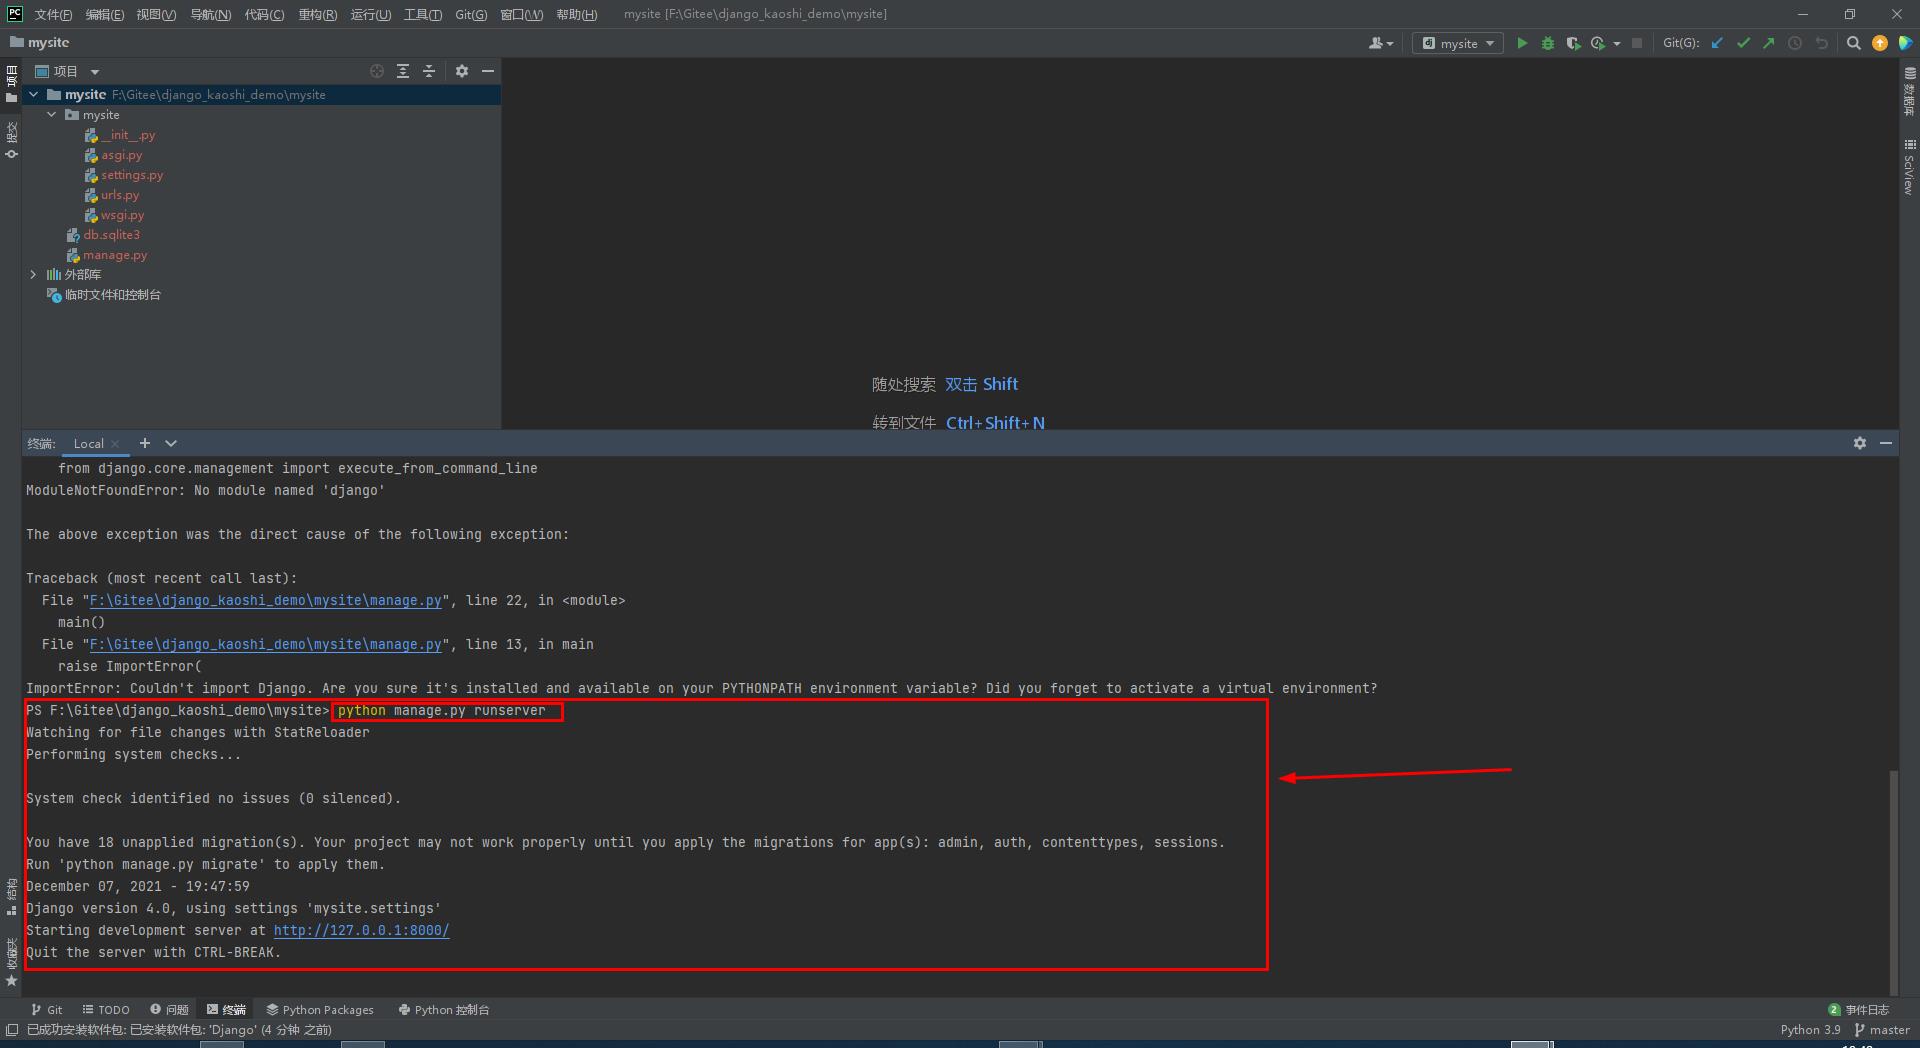Open the 代码 (Code) menu
This screenshot has width=1920, height=1048.
264,14
